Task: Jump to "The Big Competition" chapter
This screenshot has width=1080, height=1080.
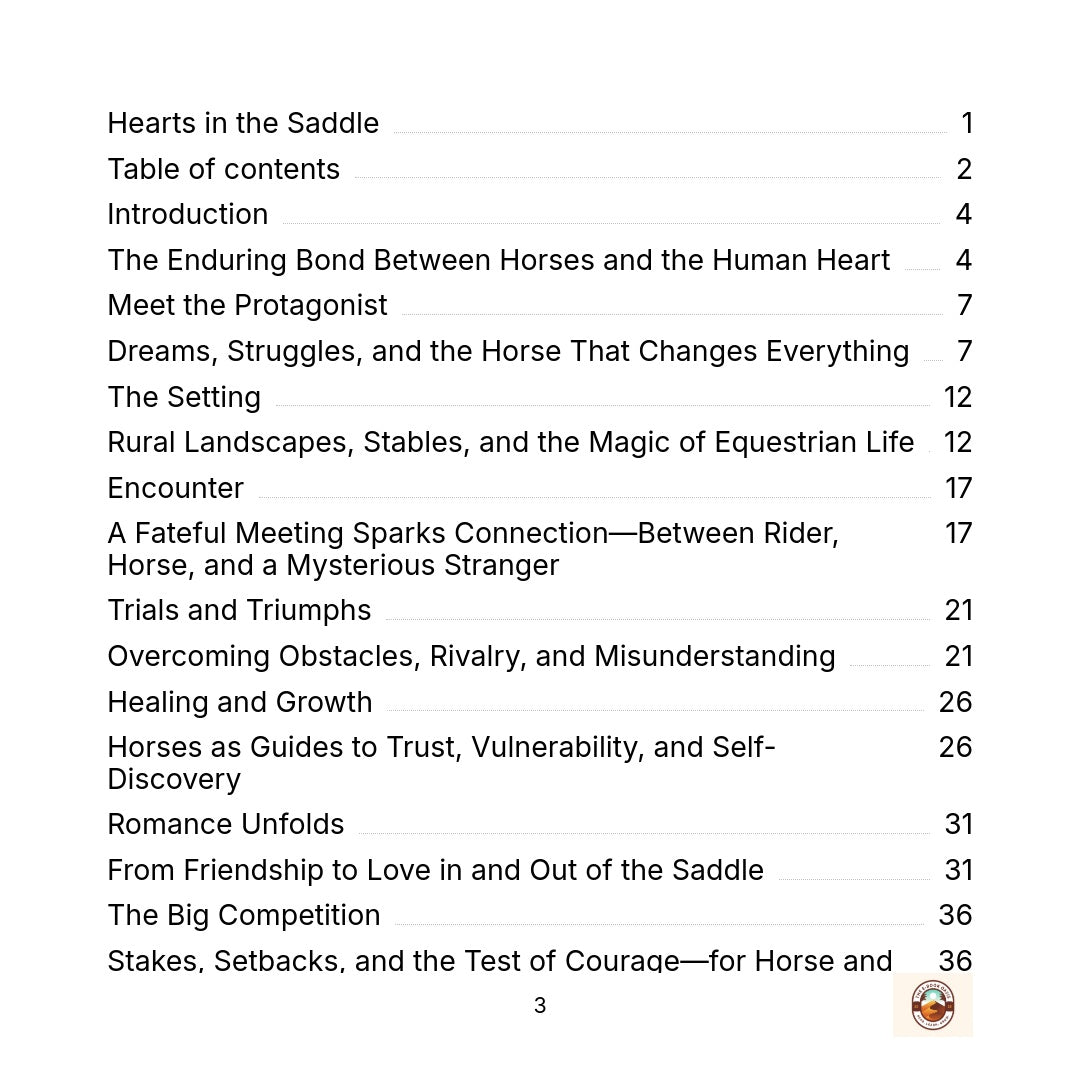Action: click(x=244, y=915)
